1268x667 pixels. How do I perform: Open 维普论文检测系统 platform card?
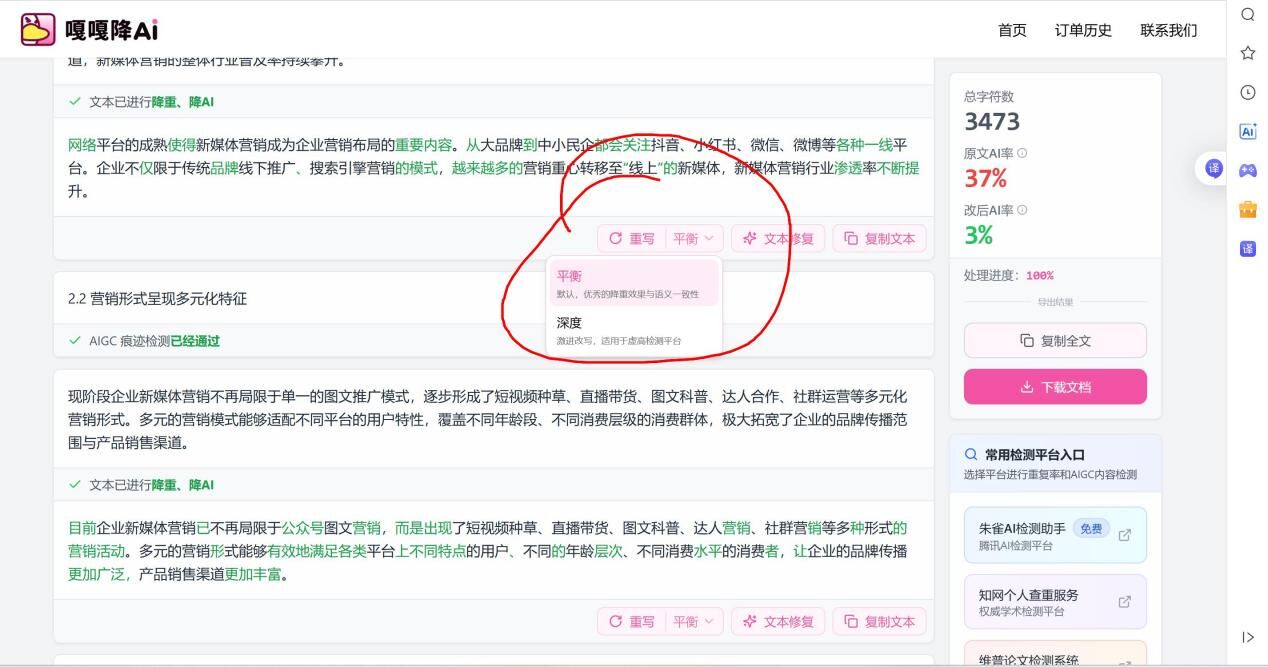(x=1055, y=654)
